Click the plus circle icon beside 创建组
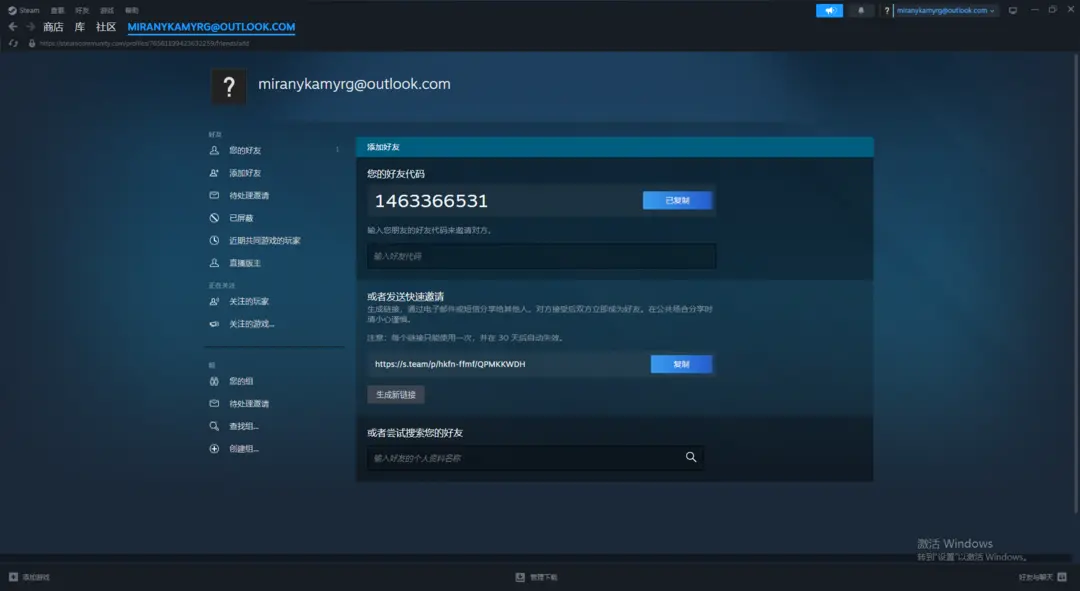Screen dimensions: 1080x591 coord(214,448)
